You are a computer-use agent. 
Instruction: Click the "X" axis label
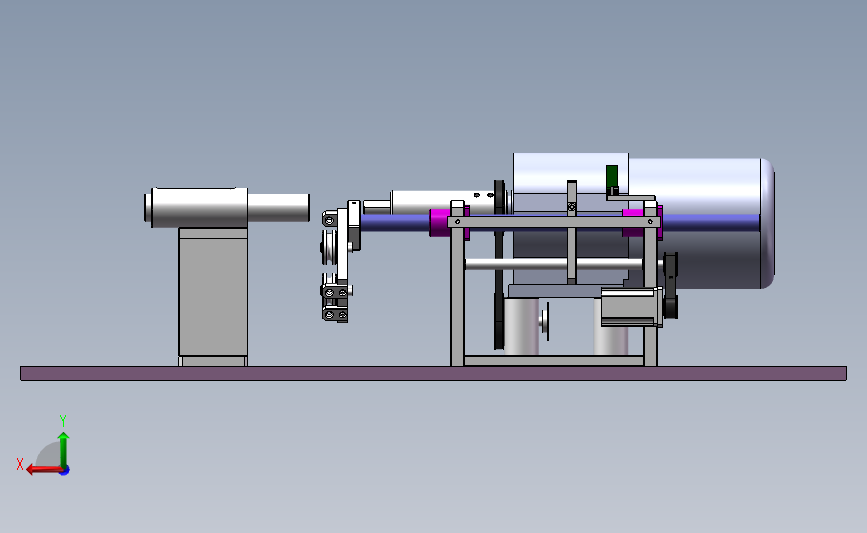pyautogui.click(x=20, y=464)
